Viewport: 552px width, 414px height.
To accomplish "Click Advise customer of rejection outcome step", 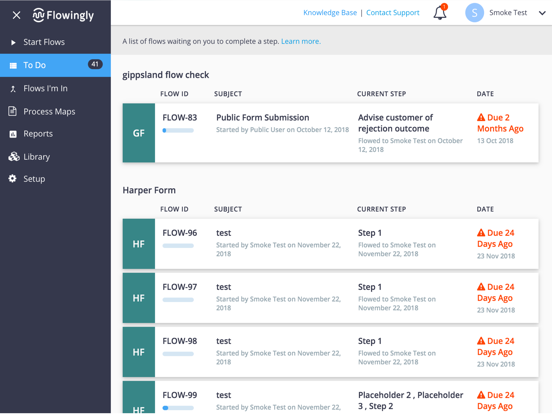I will pyautogui.click(x=395, y=123).
